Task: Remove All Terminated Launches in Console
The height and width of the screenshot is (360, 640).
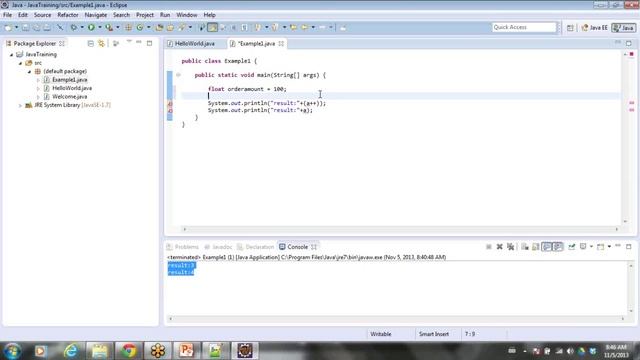Action: (510, 247)
